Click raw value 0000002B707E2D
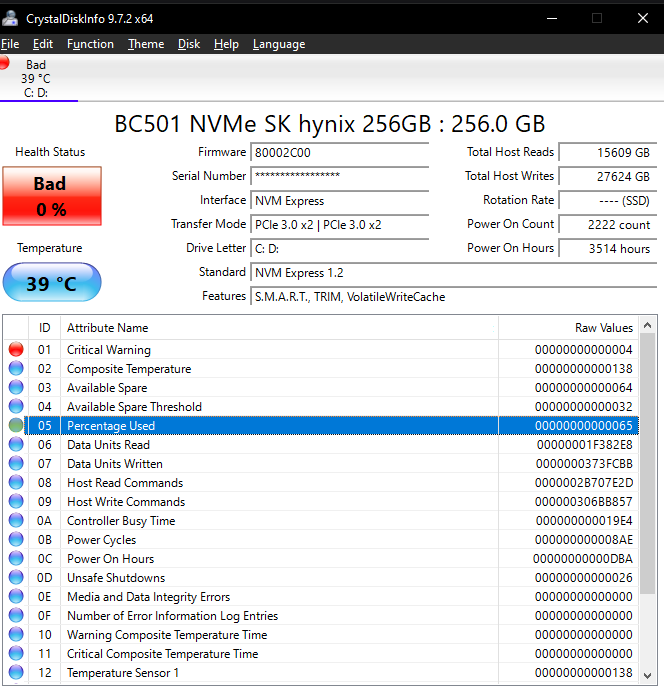The height and width of the screenshot is (690, 664). click(584, 483)
